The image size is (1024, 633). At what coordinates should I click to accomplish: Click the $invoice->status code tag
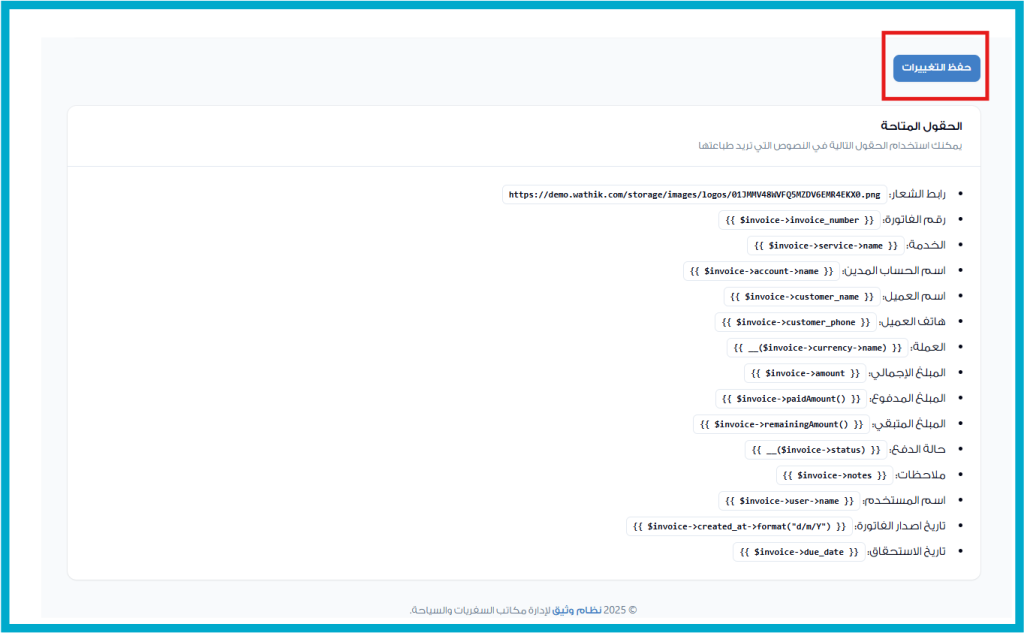point(816,450)
